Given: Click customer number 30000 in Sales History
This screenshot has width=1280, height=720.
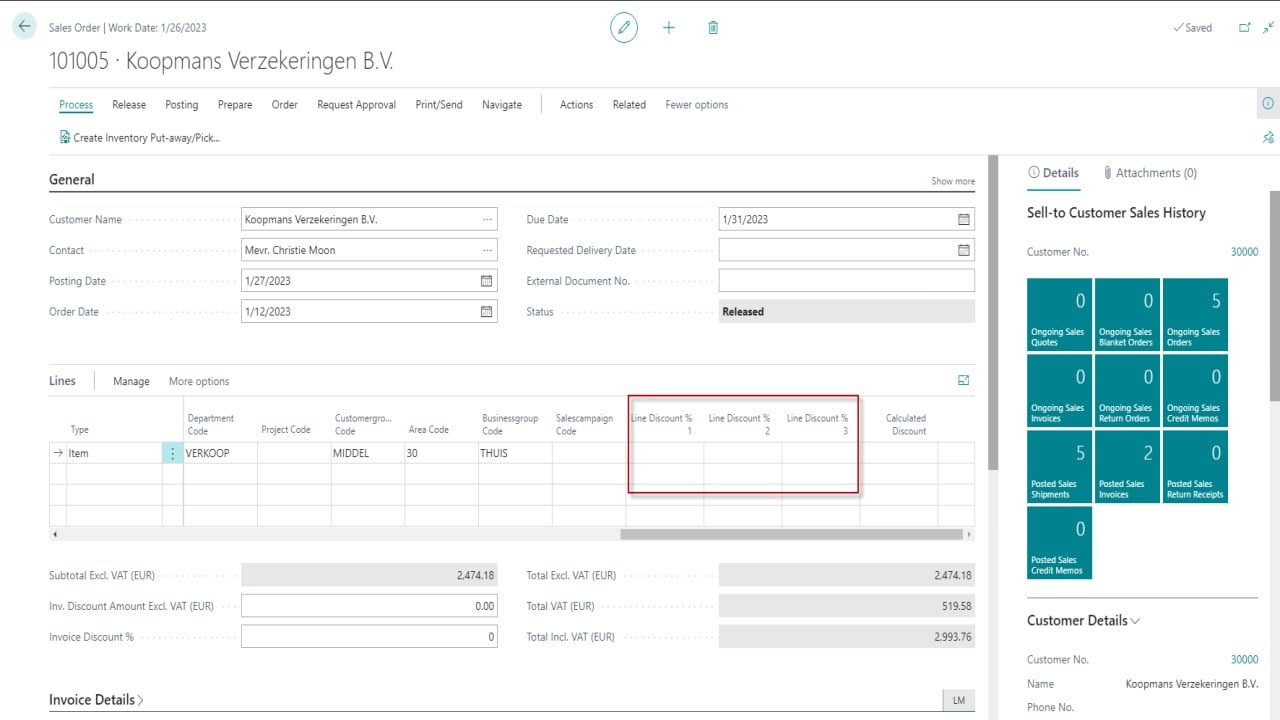Looking at the screenshot, I should [x=1244, y=252].
